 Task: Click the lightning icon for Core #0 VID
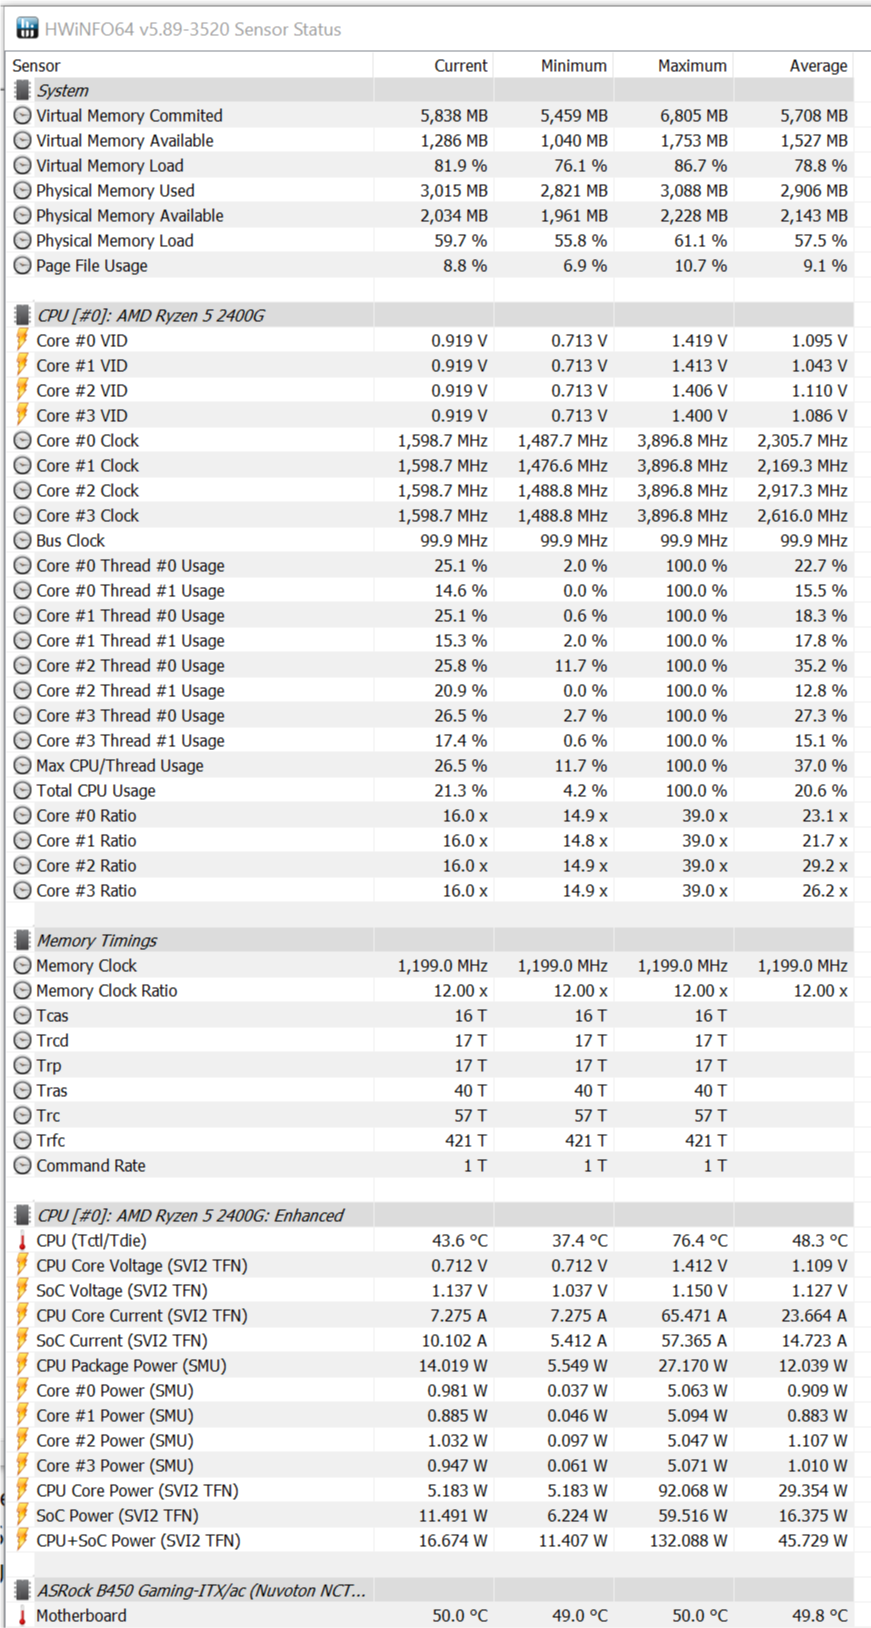(22, 340)
